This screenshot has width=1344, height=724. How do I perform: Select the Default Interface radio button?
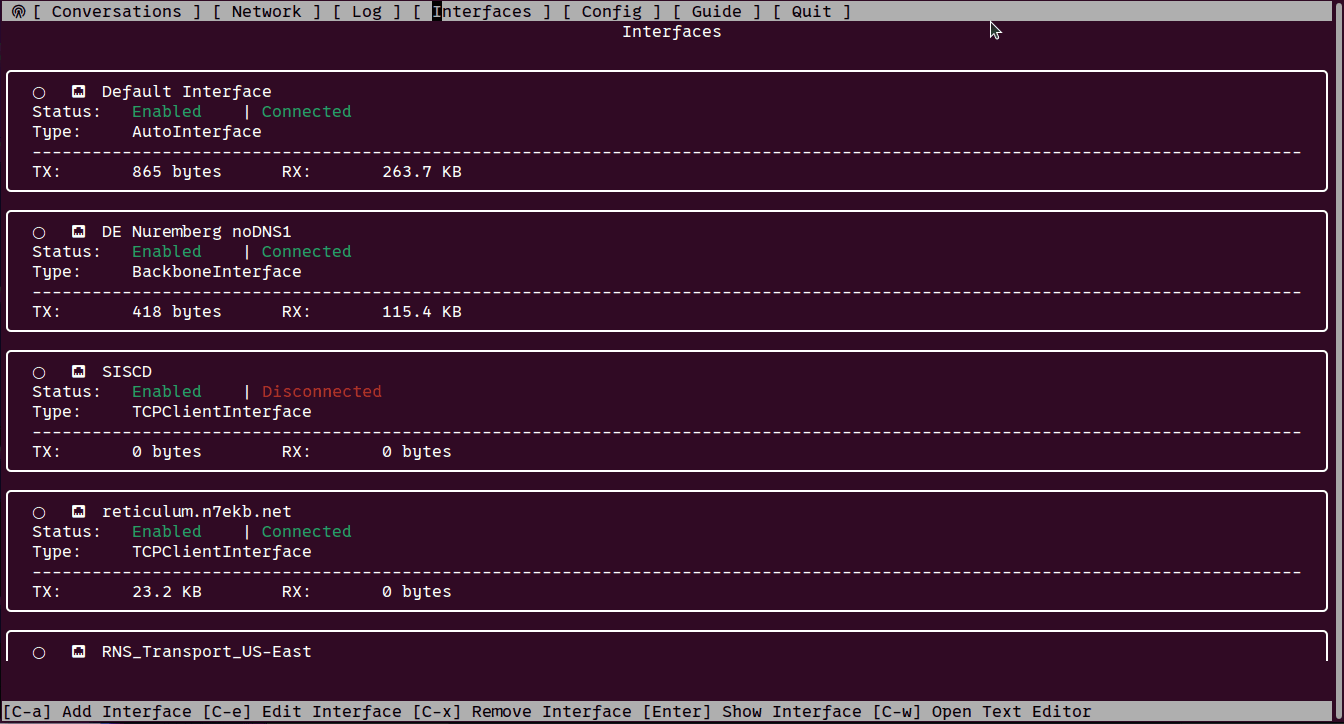(x=39, y=93)
